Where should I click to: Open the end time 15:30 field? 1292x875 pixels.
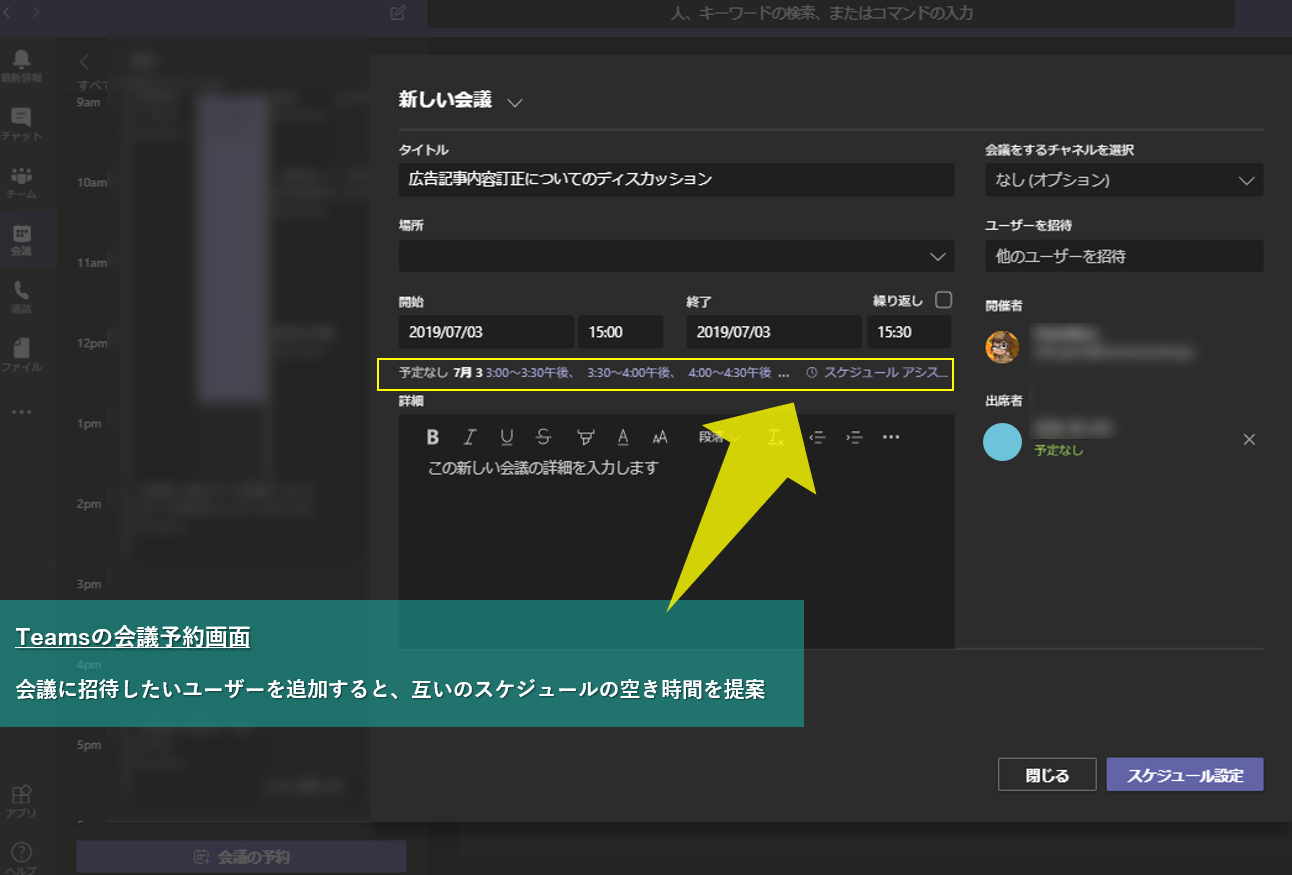pyautogui.click(x=908, y=332)
